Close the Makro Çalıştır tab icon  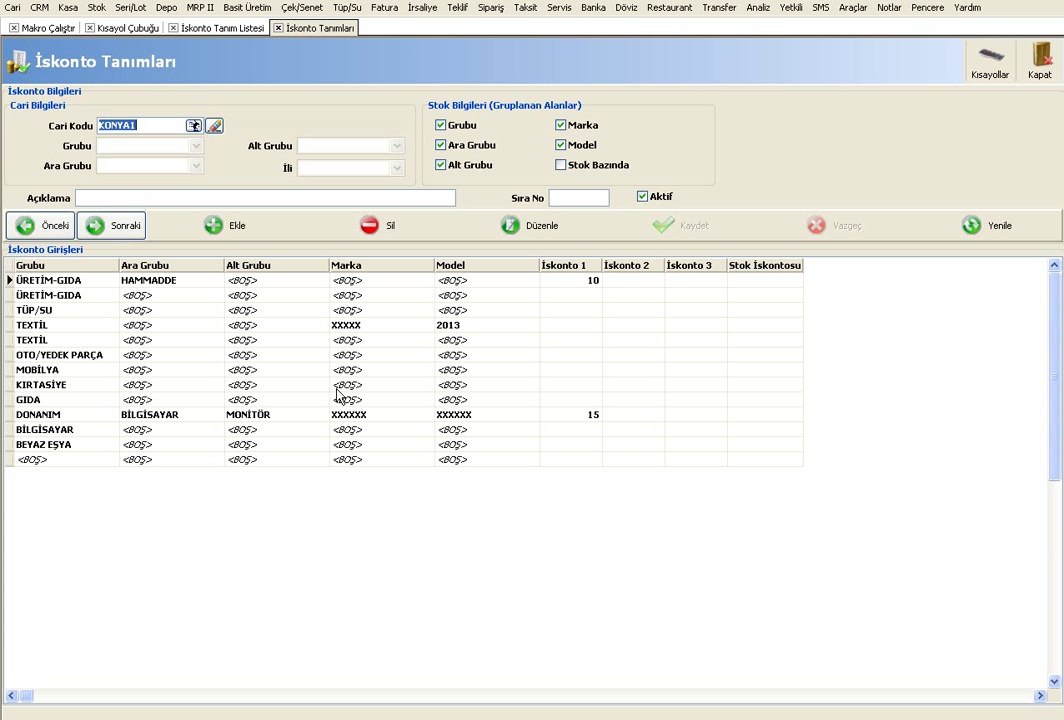coord(14,28)
